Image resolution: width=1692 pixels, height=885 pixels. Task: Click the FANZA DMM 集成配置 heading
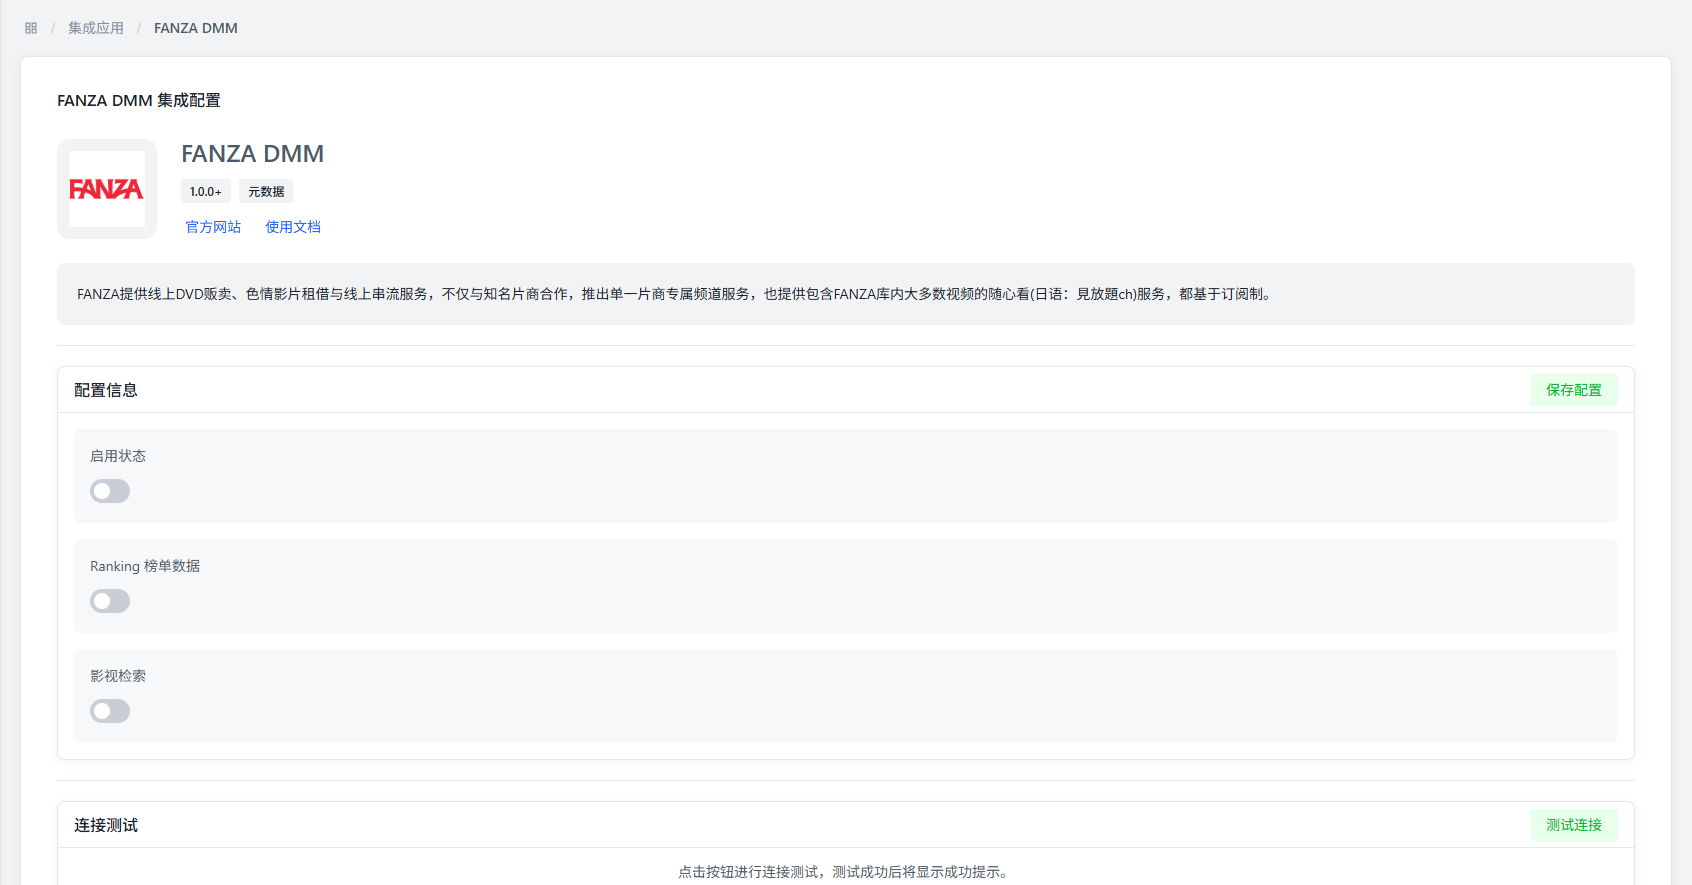point(139,100)
